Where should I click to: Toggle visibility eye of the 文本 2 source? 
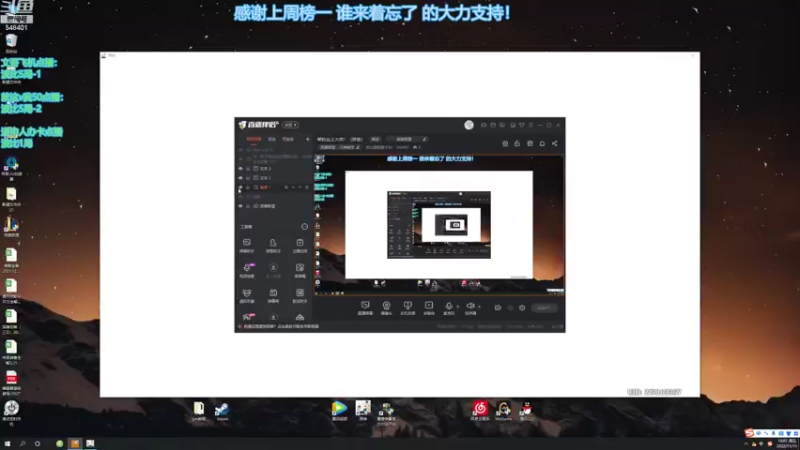240,168
